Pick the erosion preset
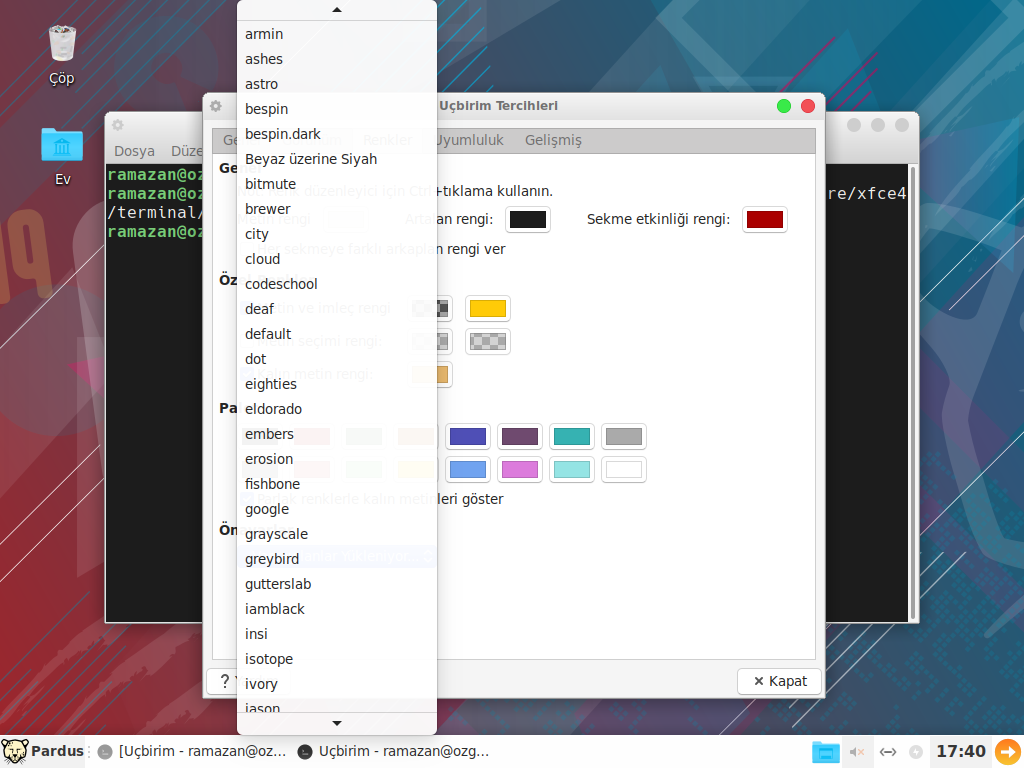Screen dimensions: 1024x768 pos(337,459)
